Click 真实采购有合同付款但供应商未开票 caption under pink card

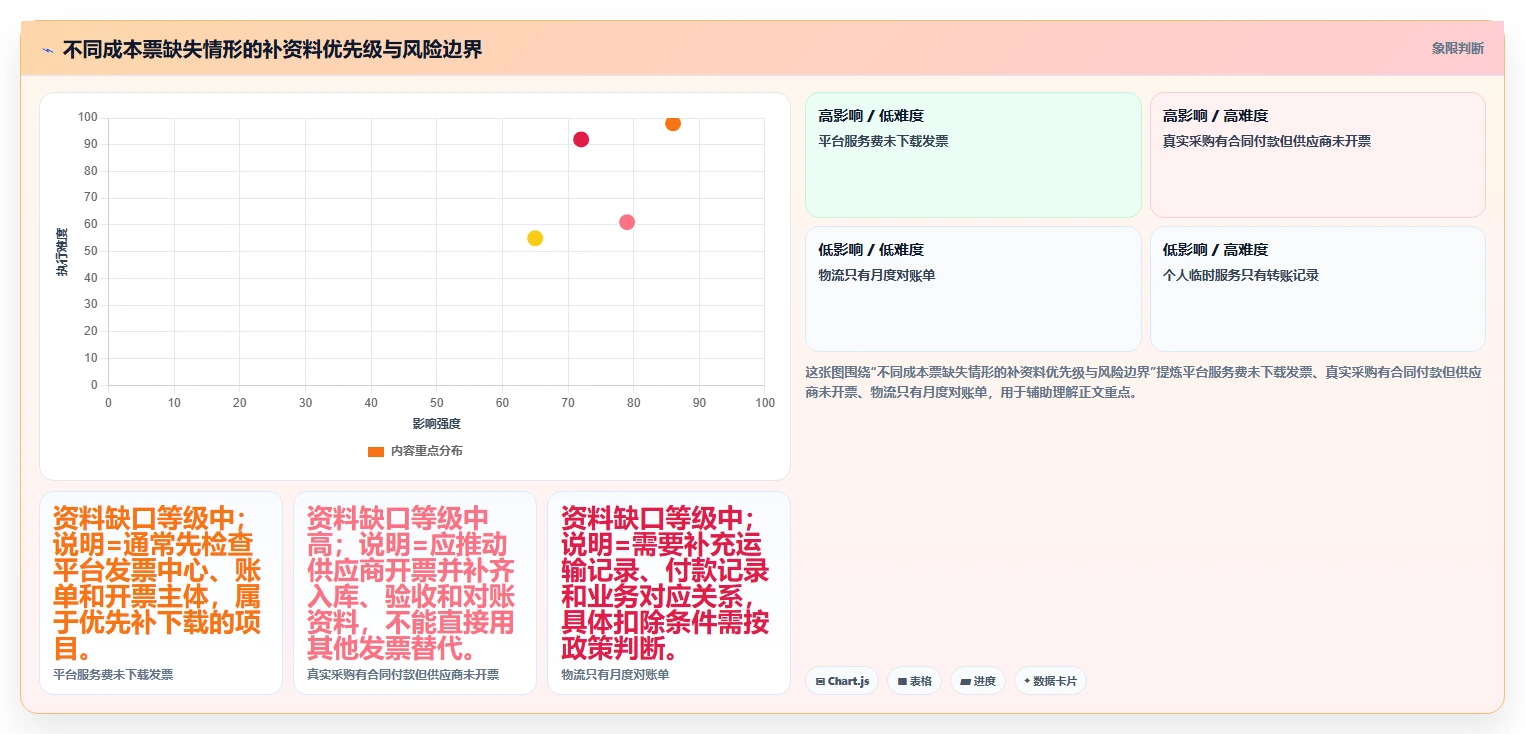403,675
